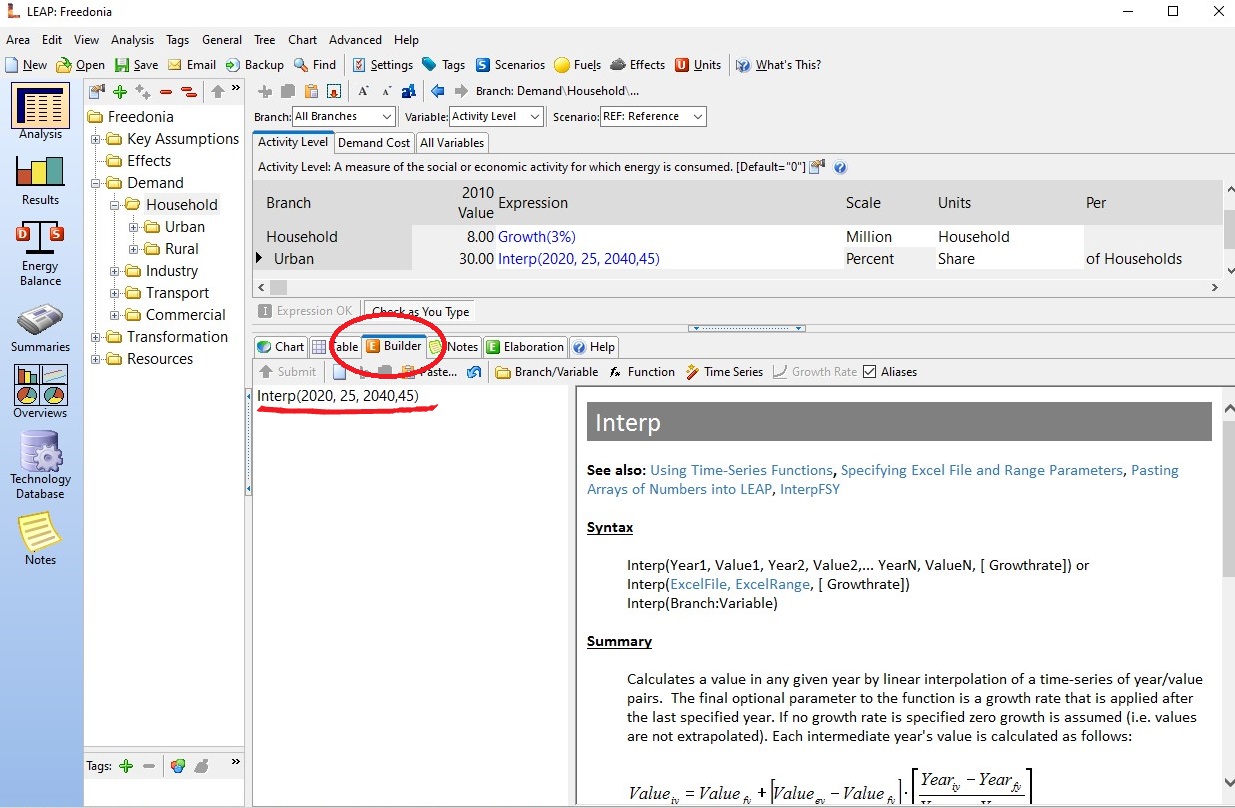
Task: Click the What's This? help button
Action: (x=778, y=65)
